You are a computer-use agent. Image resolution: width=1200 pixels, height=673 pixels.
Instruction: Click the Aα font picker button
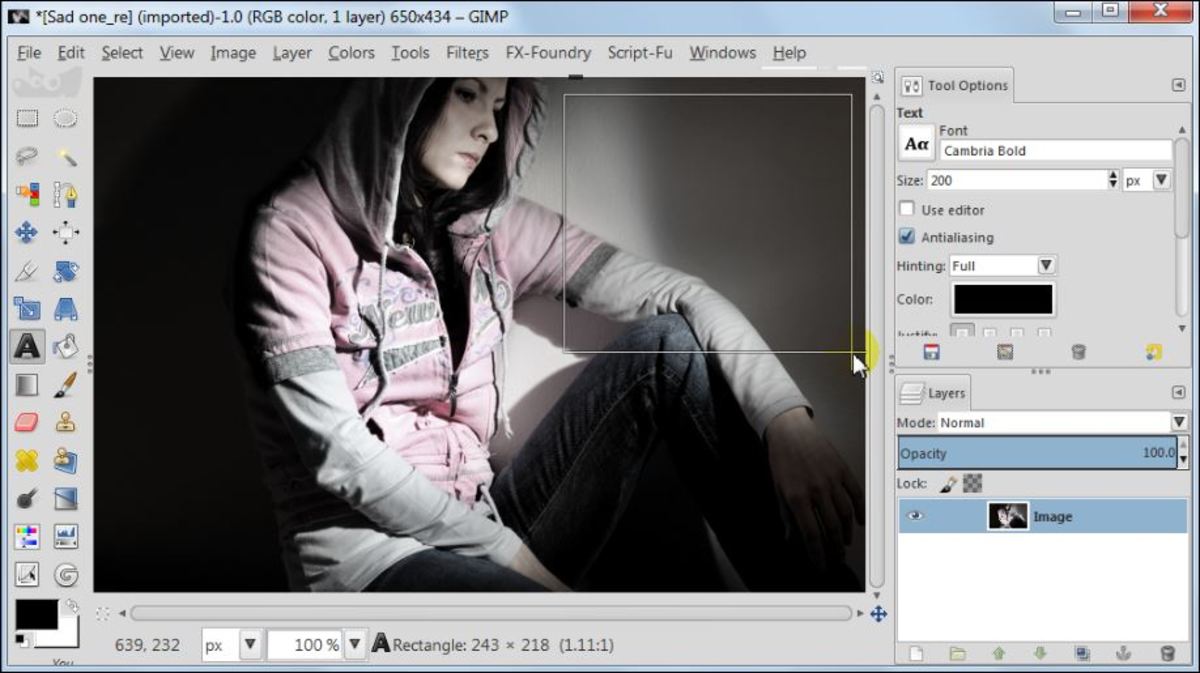click(916, 144)
